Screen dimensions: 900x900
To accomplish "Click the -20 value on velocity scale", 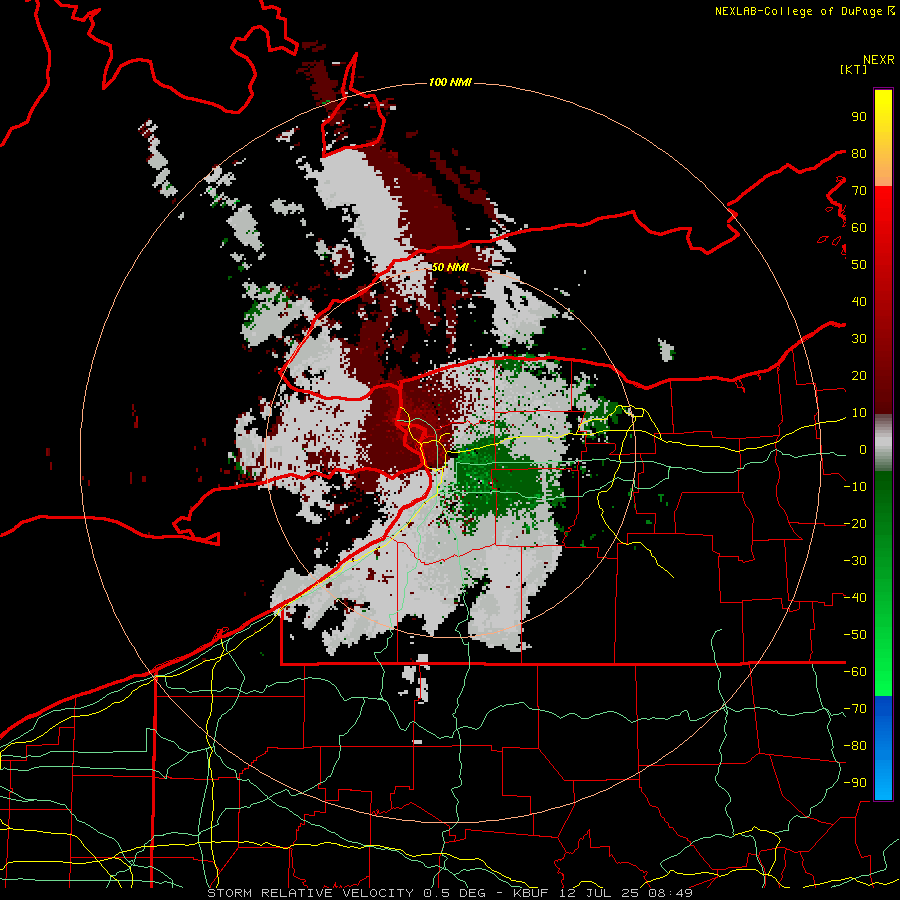I will click(855, 523).
